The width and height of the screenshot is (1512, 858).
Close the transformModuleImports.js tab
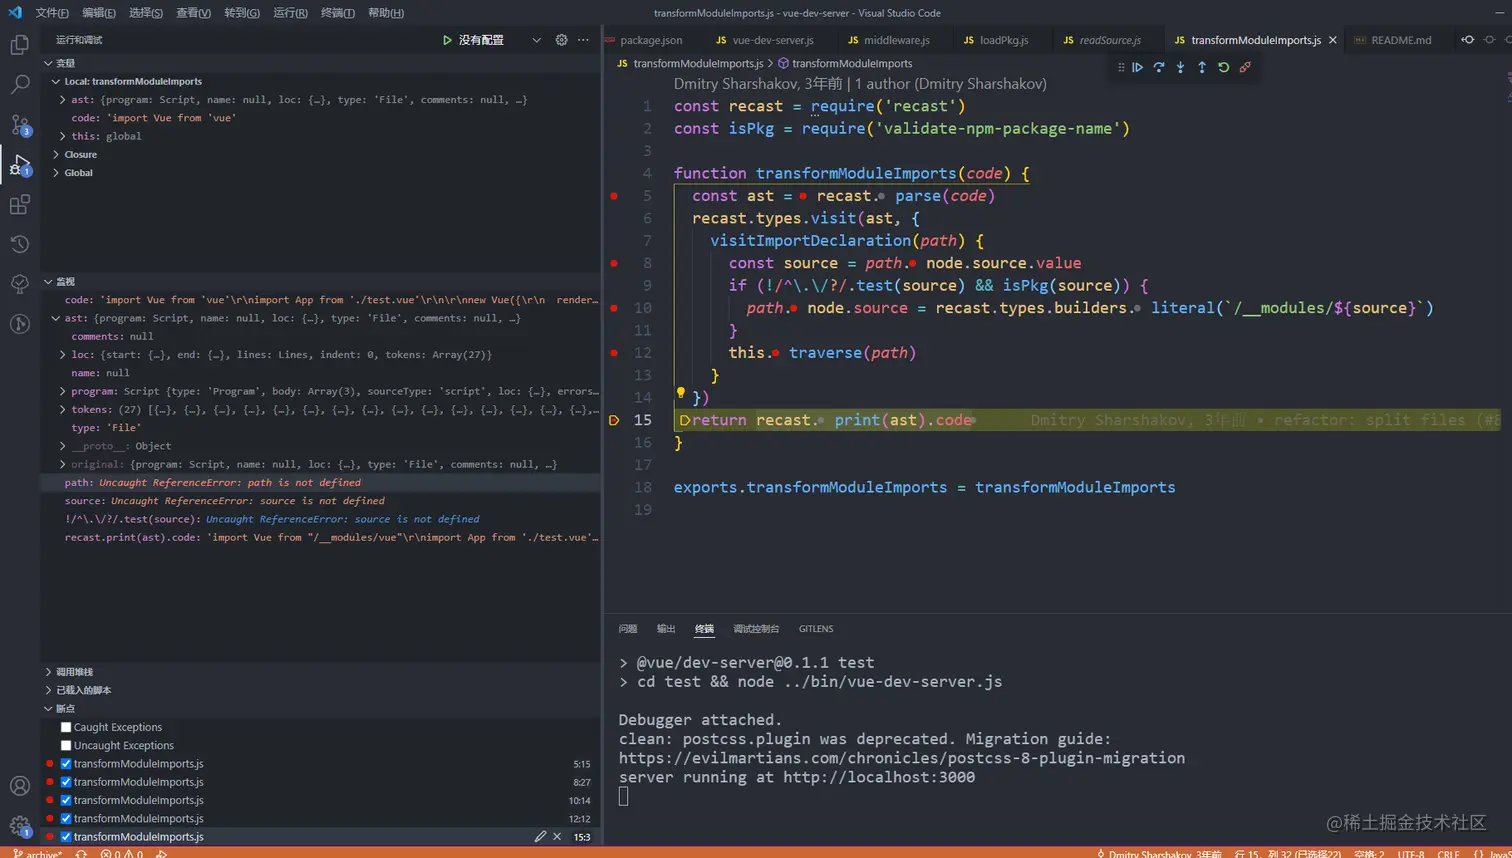pyautogui.click(x=1332, y=40)
